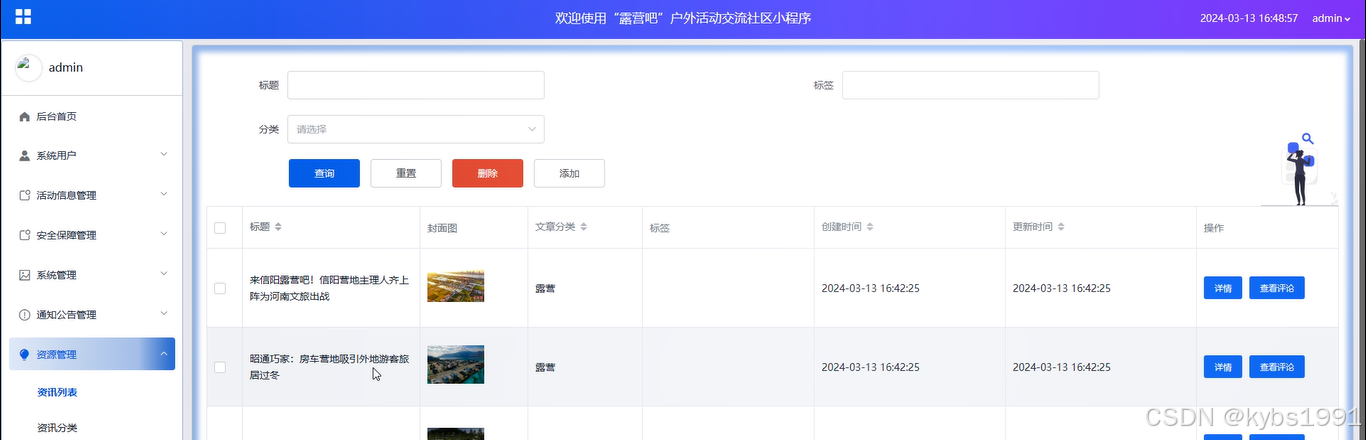Image resolution: width=1366 pixels, height=440 pixels.
Task: Click the 活动信息管理 menu item
Action: (91, 196)
